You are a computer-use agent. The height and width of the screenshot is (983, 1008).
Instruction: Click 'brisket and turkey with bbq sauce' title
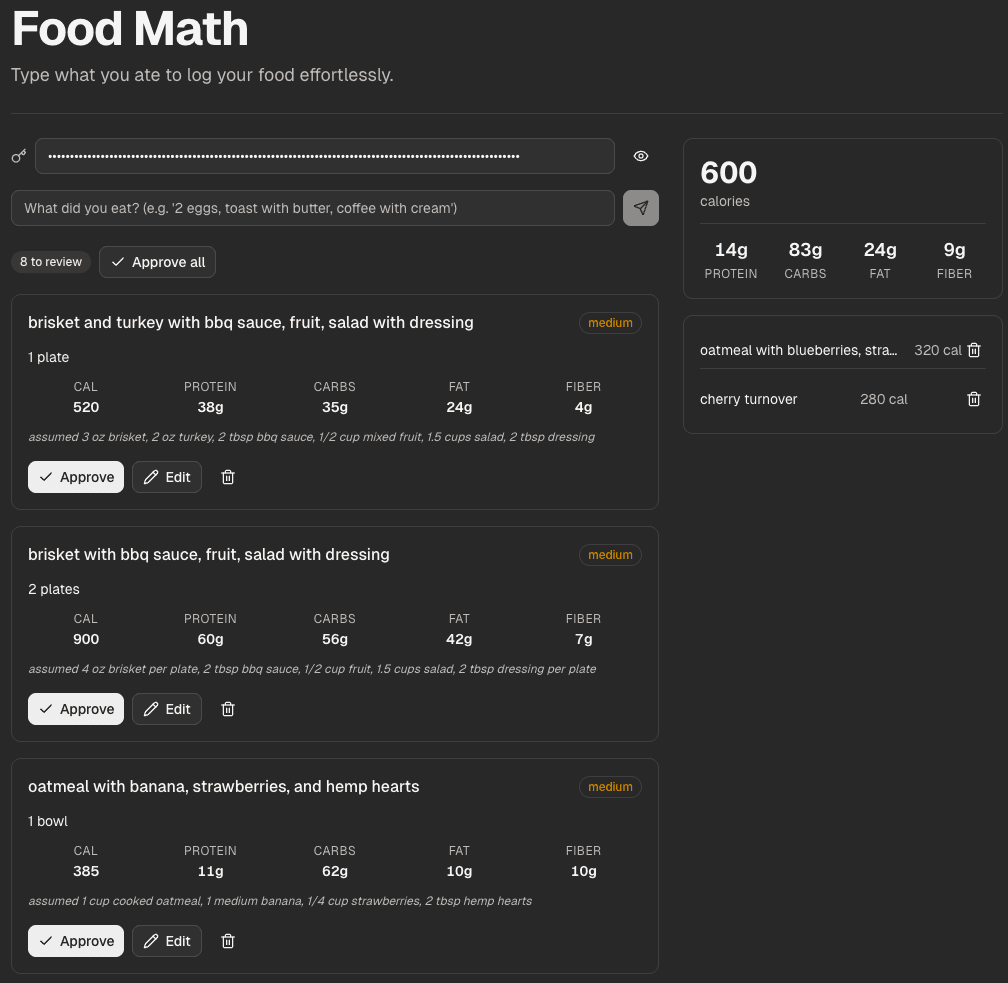251,323
